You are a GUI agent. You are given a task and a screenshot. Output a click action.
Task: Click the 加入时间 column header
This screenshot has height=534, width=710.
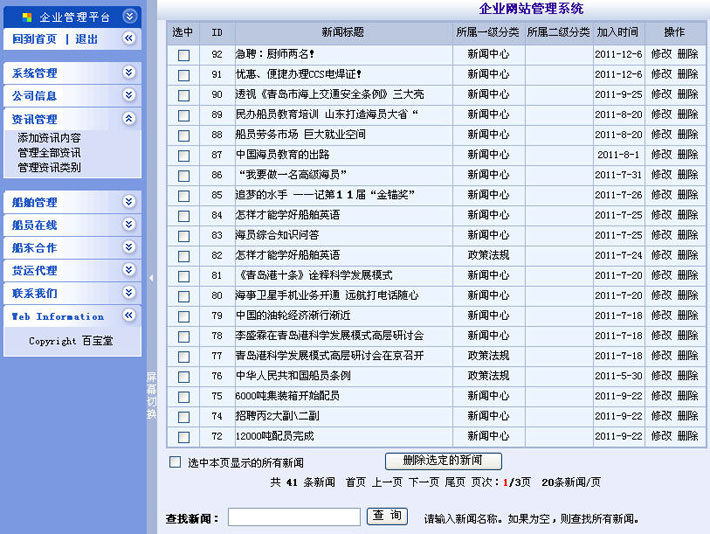(x=618, y=32)
